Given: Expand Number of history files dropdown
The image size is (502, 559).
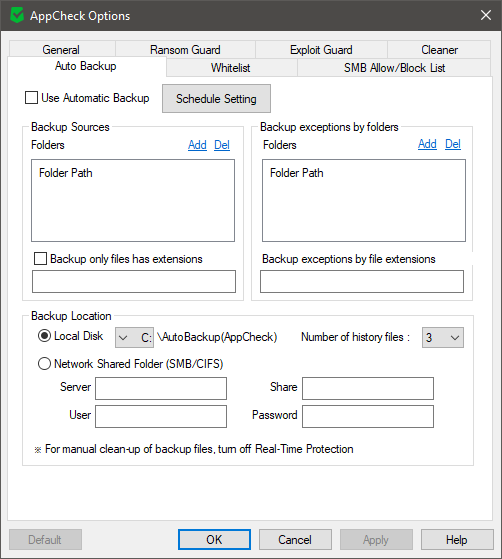Looking at the screenshot, I should click(443, 337).
